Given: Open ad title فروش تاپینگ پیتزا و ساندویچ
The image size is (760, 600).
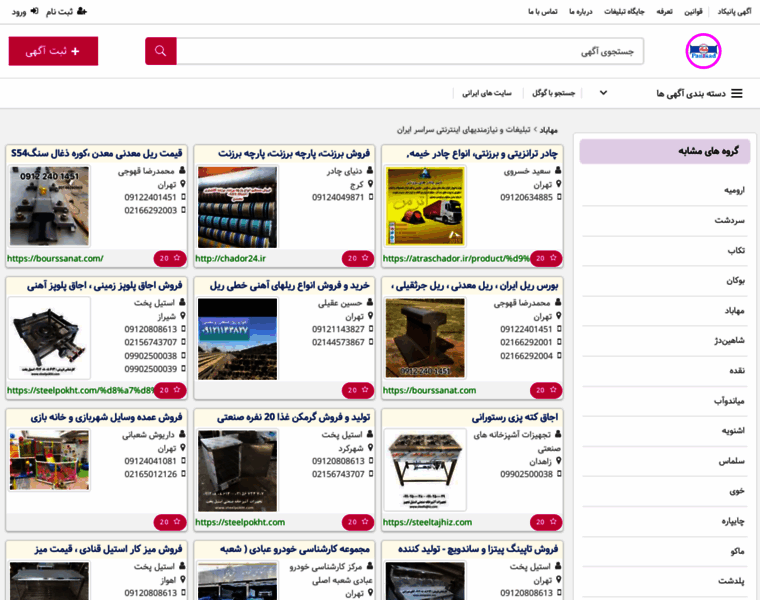Looking at the screenshot, I should [478, 549].
